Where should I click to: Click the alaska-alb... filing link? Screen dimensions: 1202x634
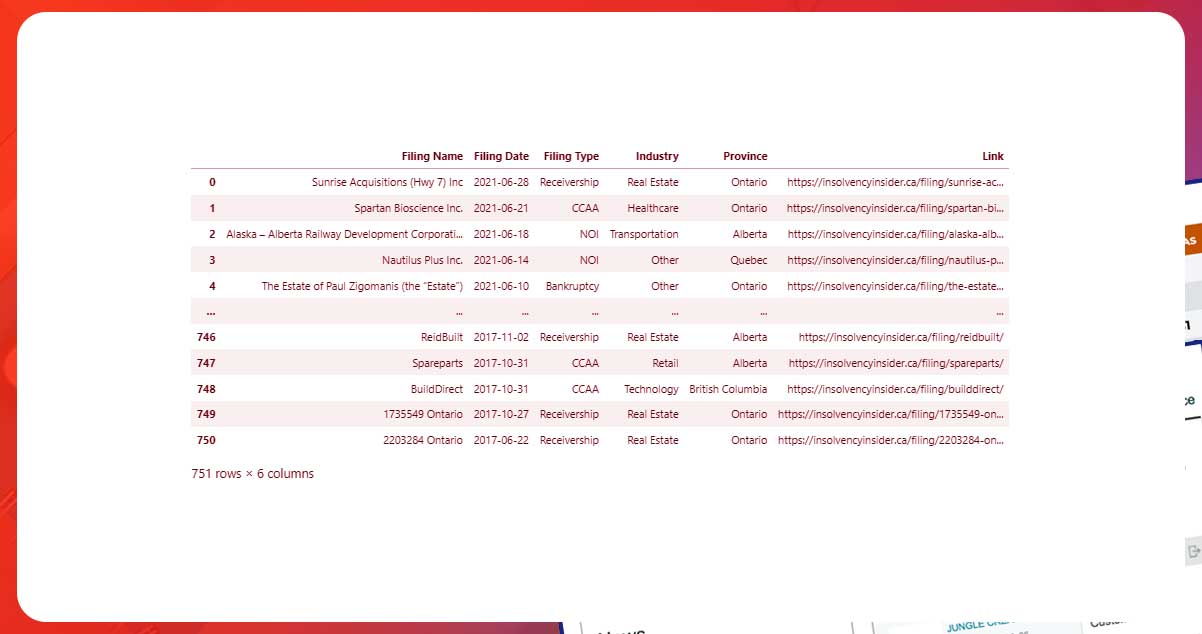pos(896,234)
